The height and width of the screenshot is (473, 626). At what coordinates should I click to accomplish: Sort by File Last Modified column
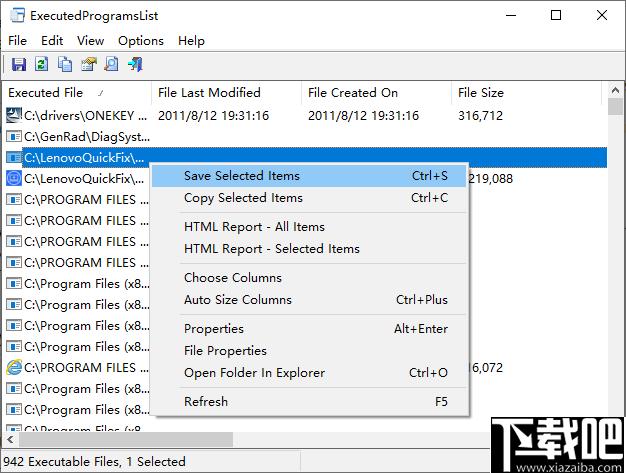point(227,93)
